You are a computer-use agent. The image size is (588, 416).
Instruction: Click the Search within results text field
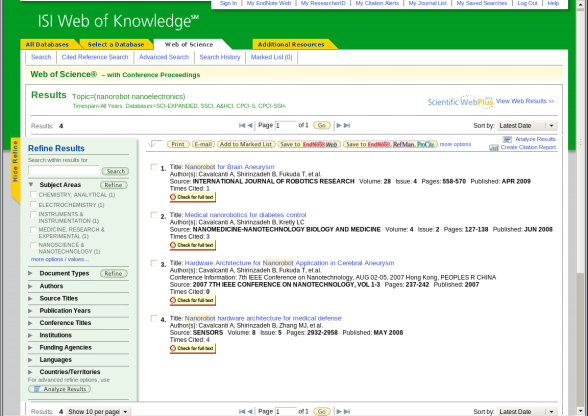click(63, 170)
